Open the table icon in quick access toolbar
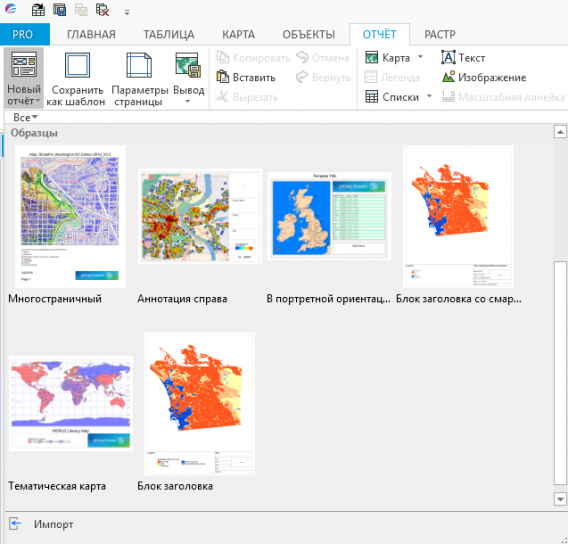The image size is (568, 544). 38,9
